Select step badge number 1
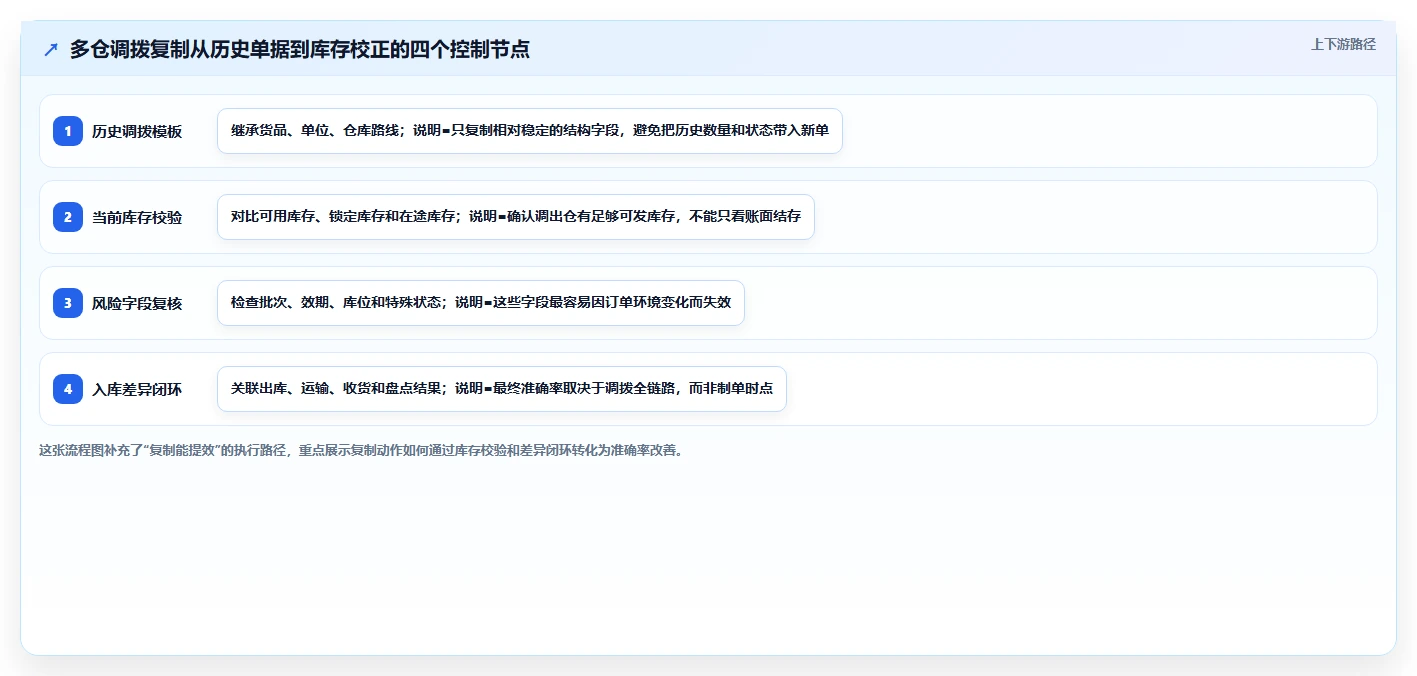The image size is (1417, 676). pyautogui.click(x=68, y=131)
